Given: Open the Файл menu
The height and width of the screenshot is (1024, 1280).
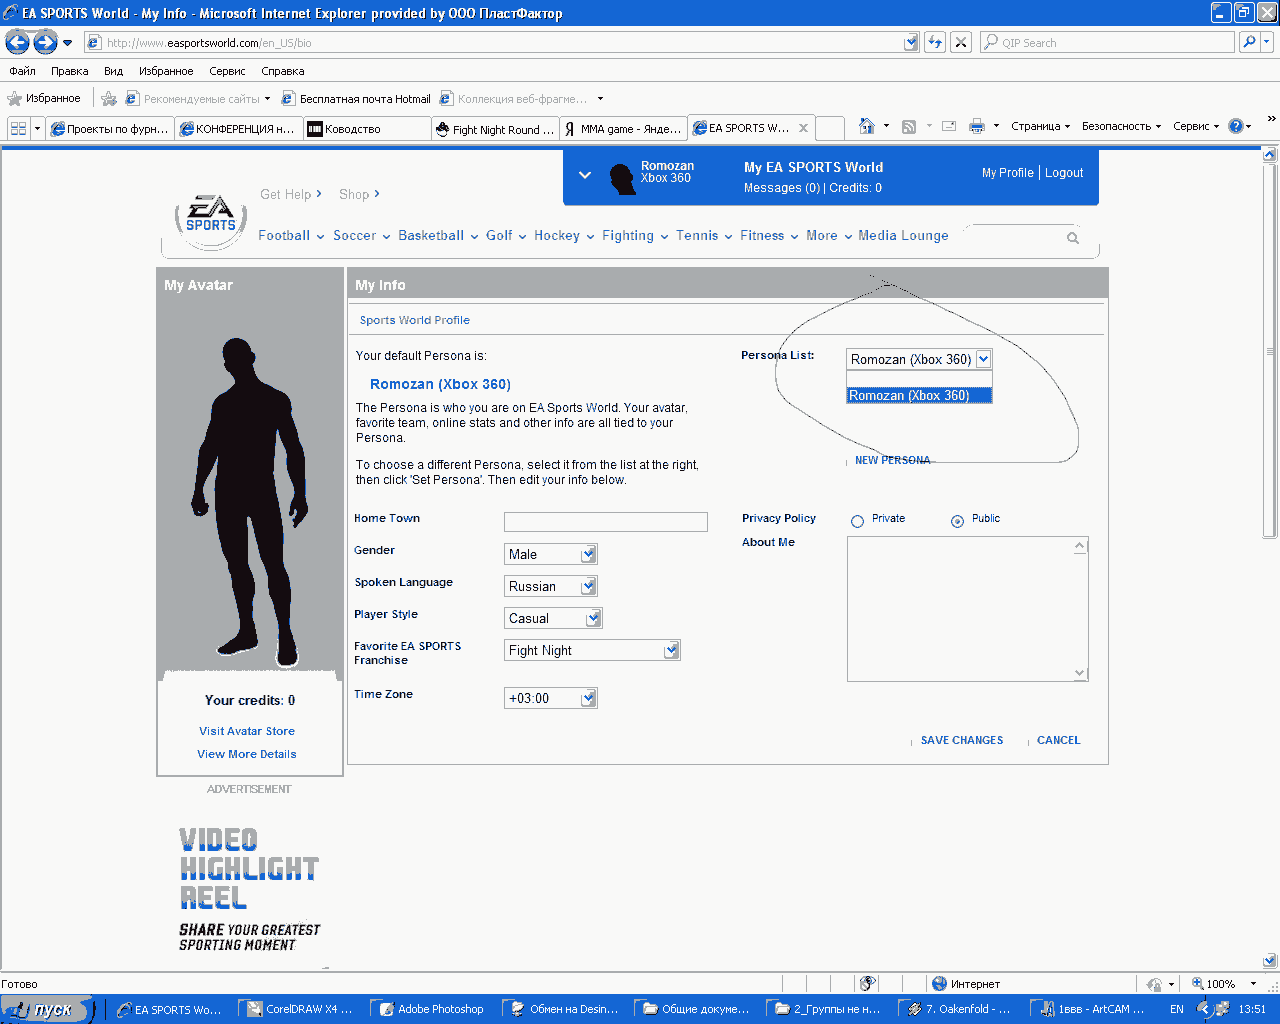Looking at the screenshot, I should (x=22, y=71).
